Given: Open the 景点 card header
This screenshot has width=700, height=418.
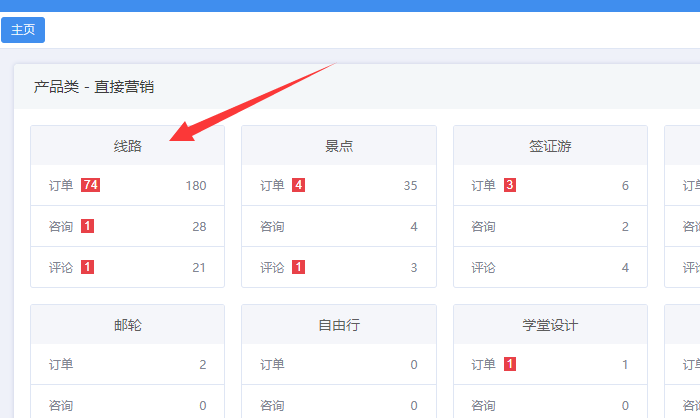Looking at the screenshot, I should (x=339, y=146).
